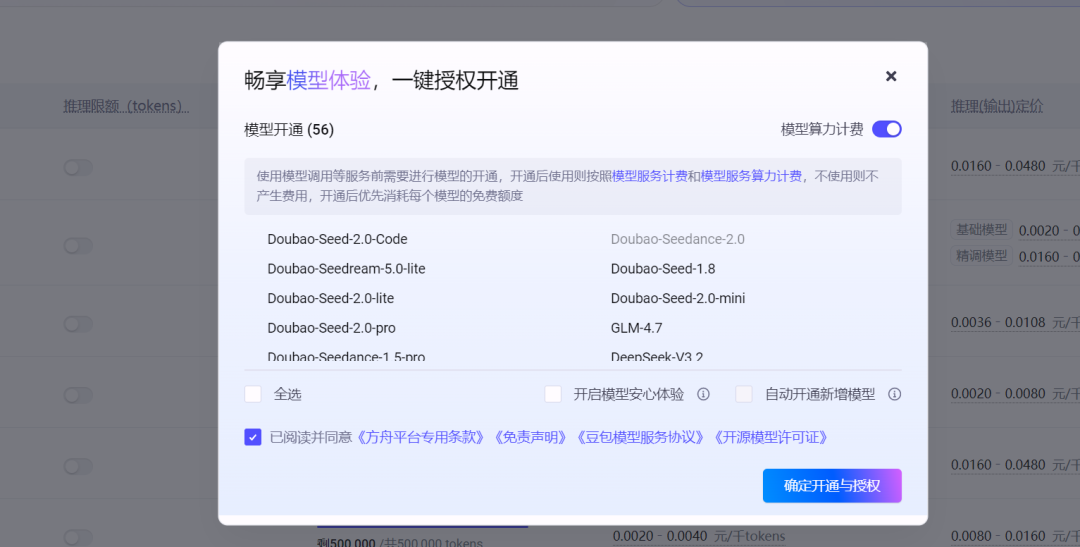Check the 自动开通新增模型 checkbox
The image size is (1080, 547).
pos(744,394)
